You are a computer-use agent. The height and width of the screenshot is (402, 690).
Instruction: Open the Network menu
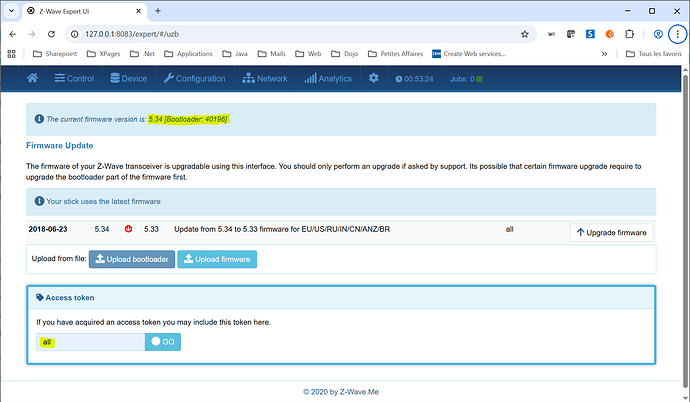click(x=265, y=78)
